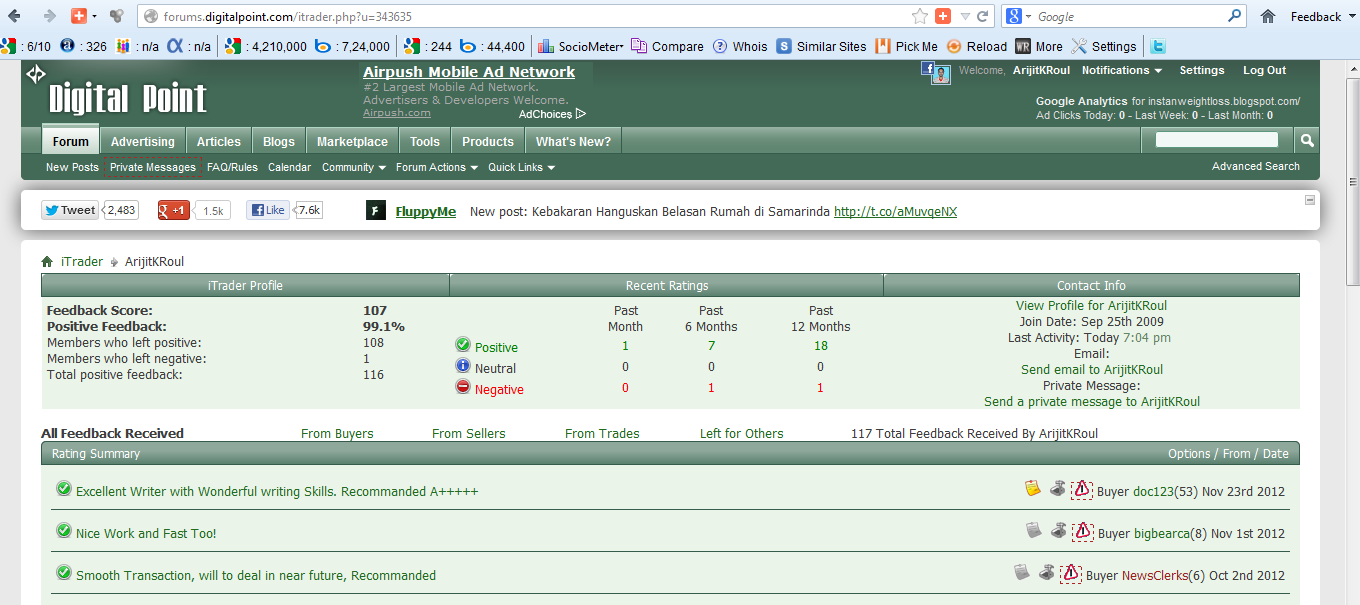This screenshot has width=1360, height=605.
Task: Click the Whois toolbar button
Action: [x=740, y=46]
